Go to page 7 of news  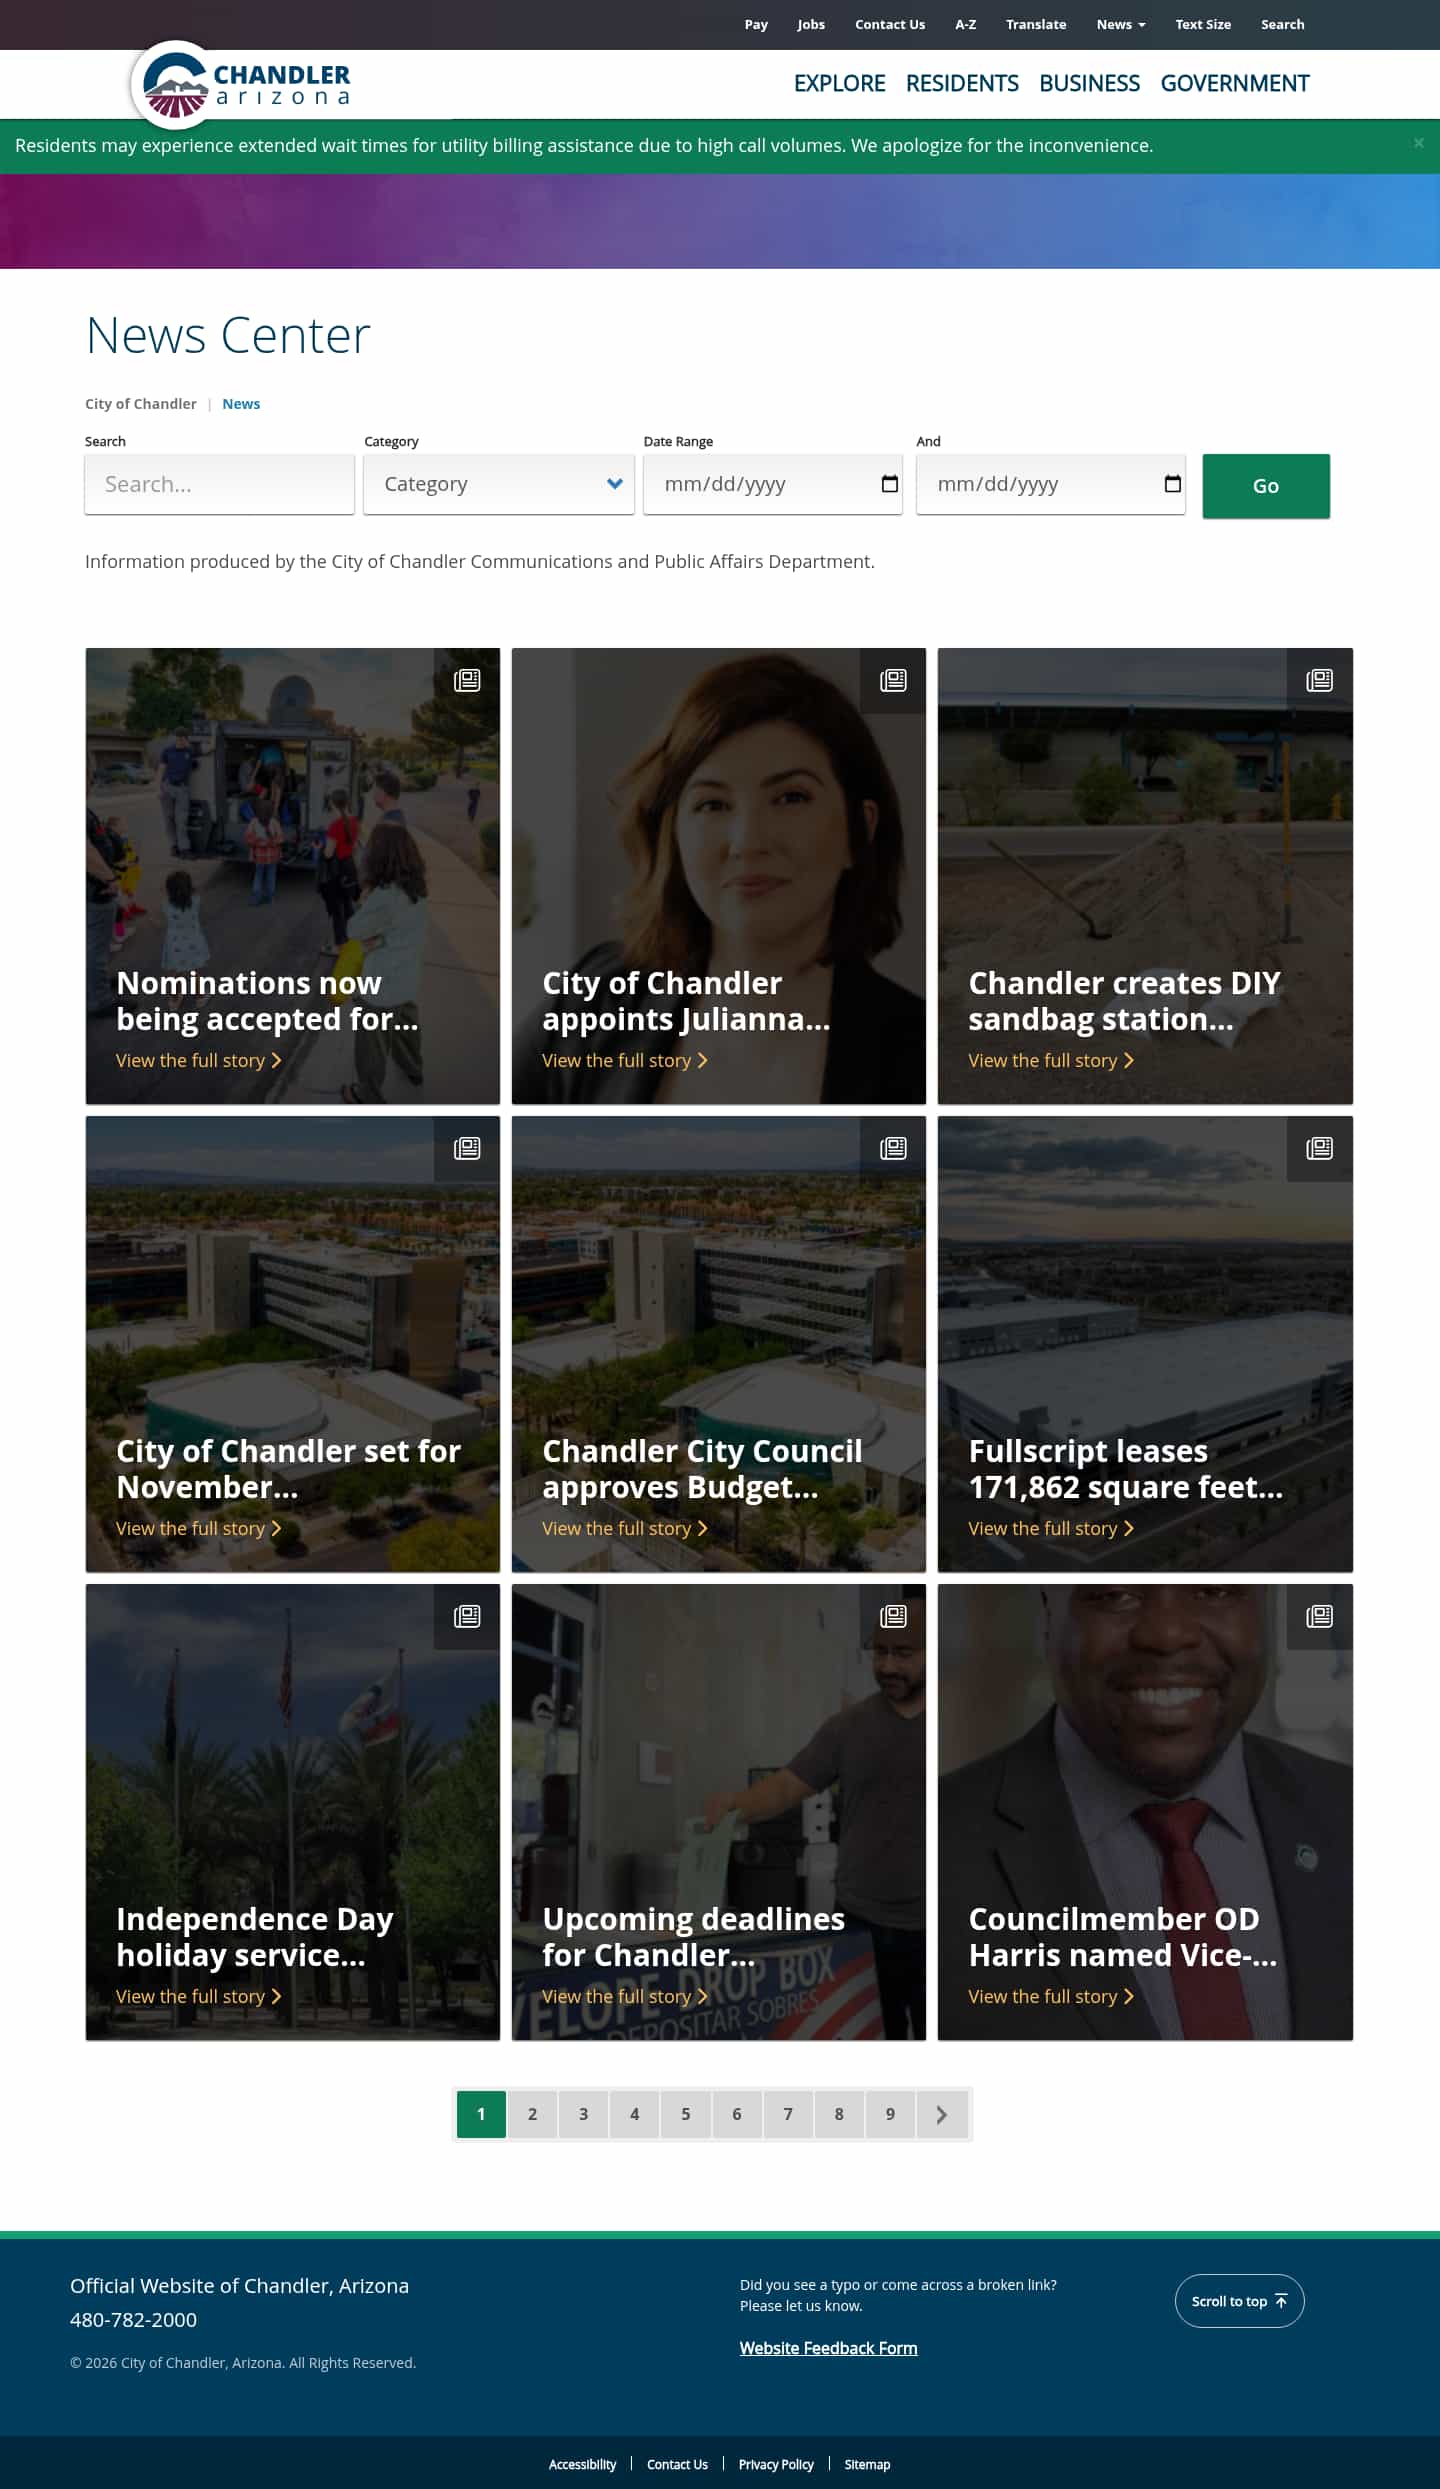tap(788, 2114)
